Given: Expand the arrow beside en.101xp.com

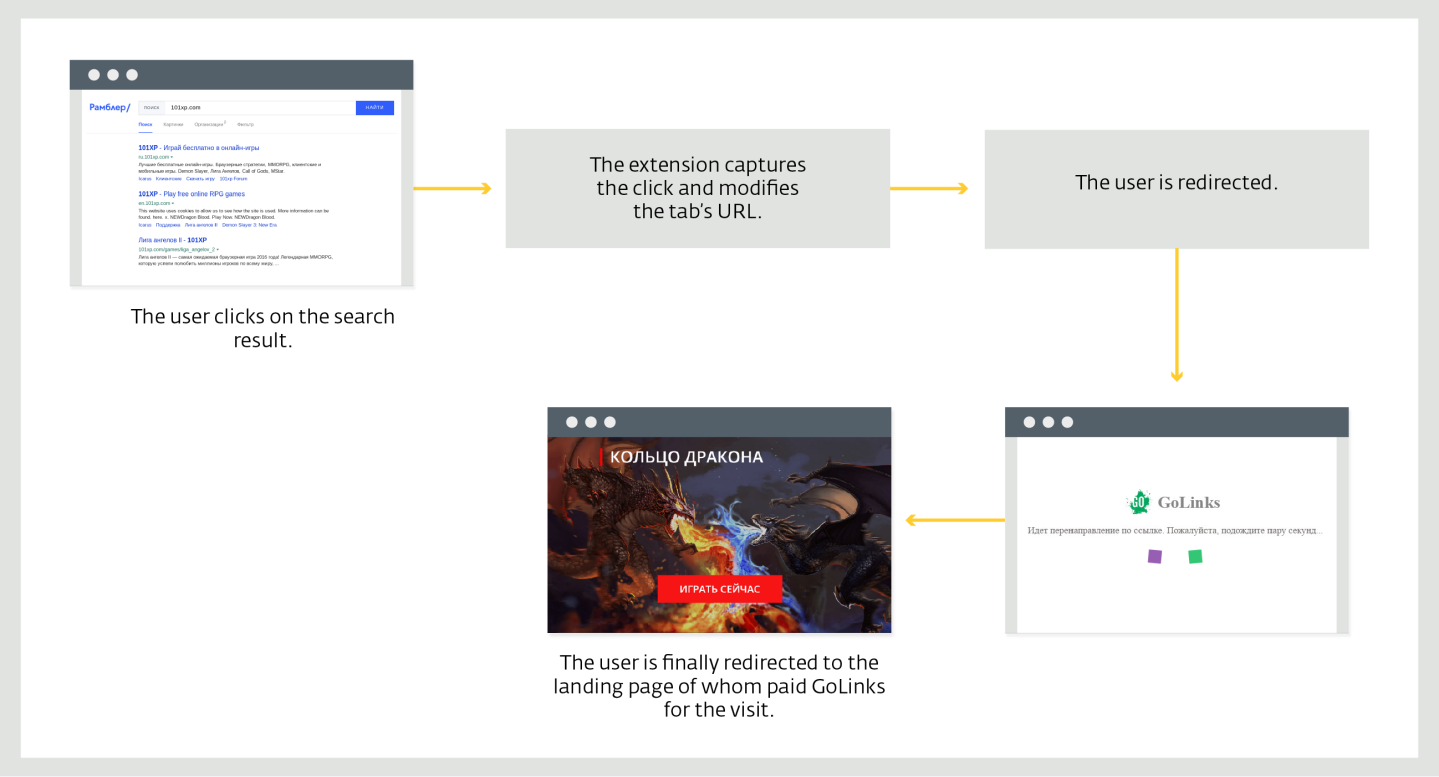Looking at the screenshot, I should tap(172, 203).
